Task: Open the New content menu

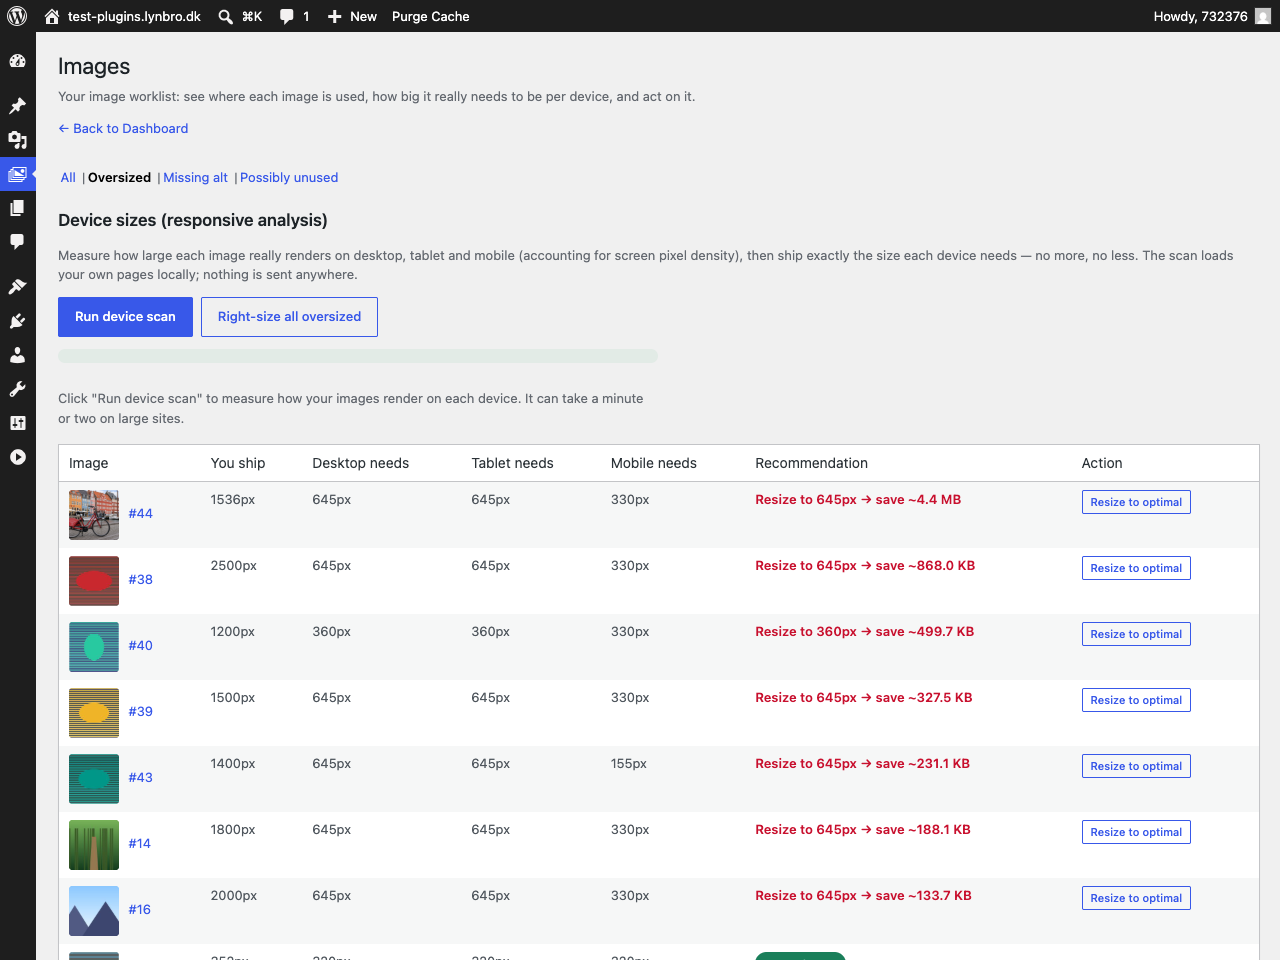Action: (x=352, y=16)
